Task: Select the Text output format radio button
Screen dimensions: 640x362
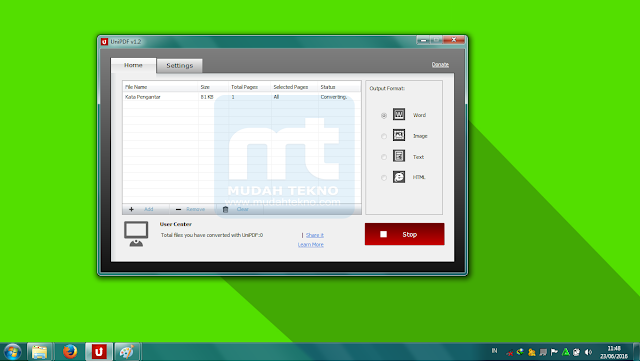Action: point(384,157)
